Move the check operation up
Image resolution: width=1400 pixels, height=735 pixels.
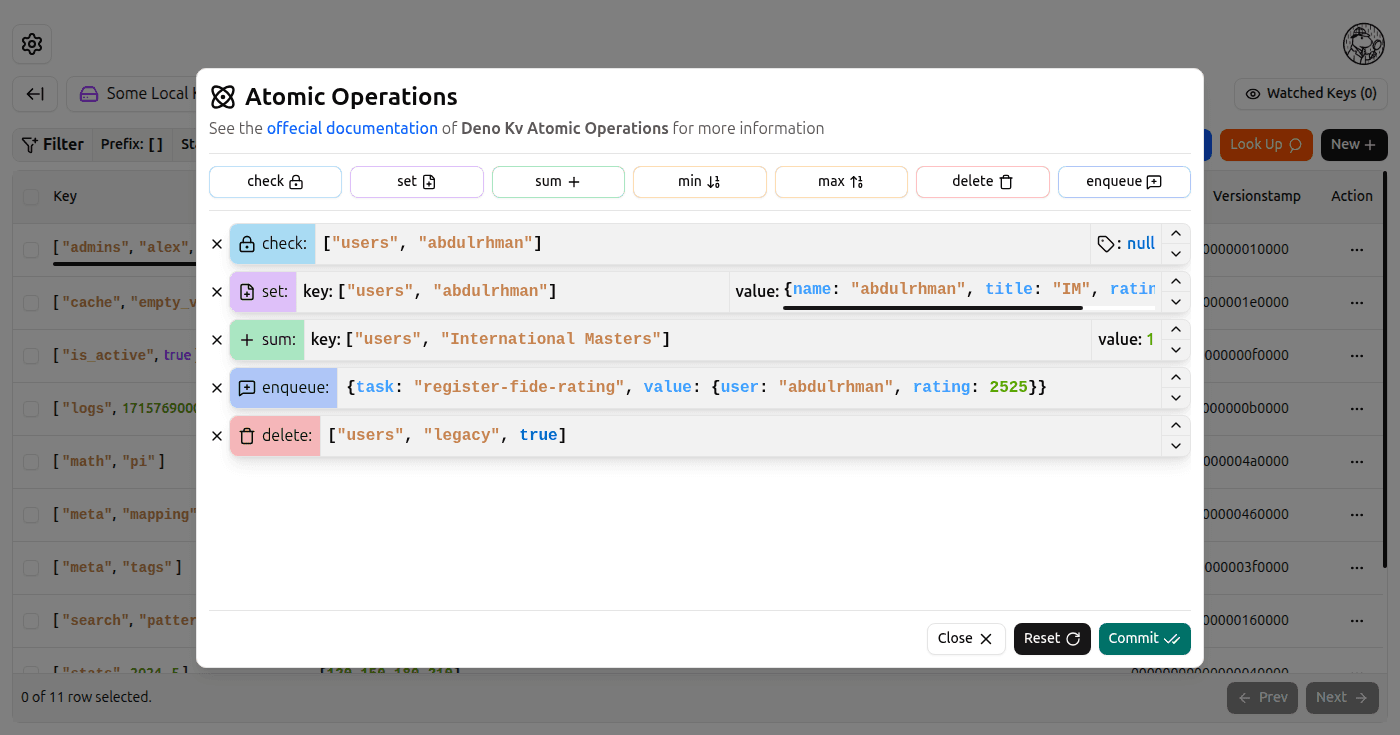tap(1176, 234)
